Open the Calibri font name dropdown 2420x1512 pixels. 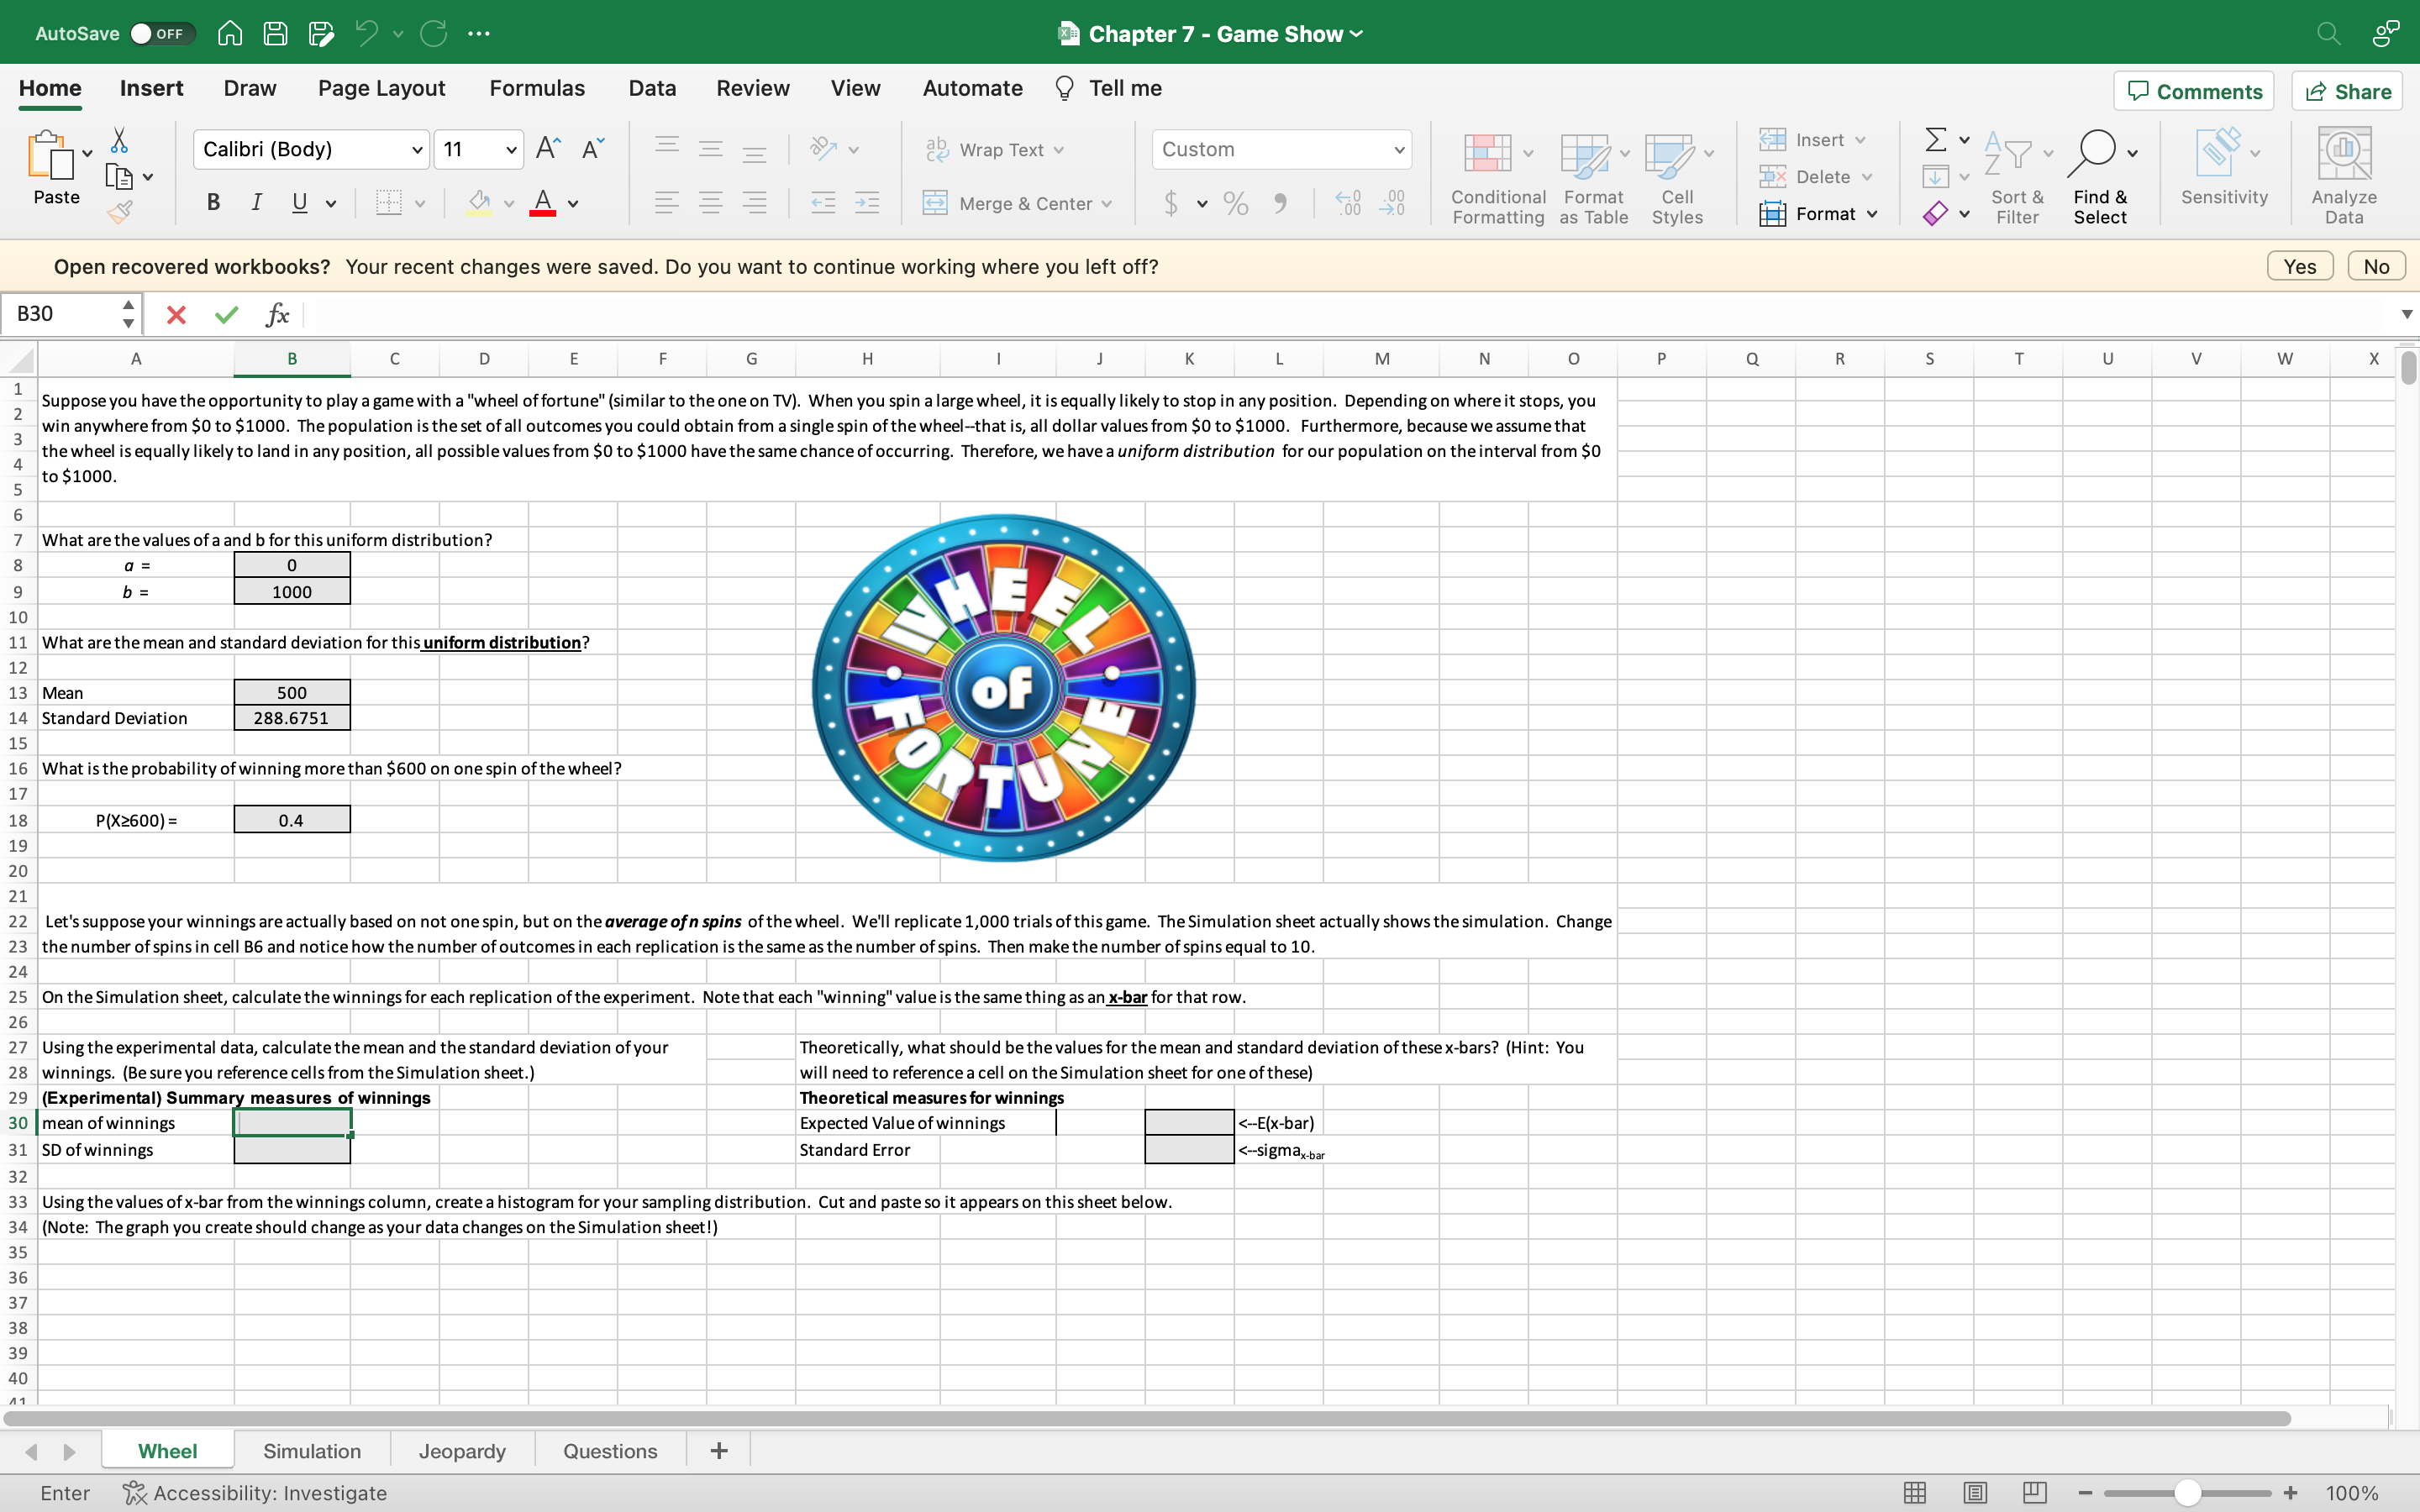[417, 150]
